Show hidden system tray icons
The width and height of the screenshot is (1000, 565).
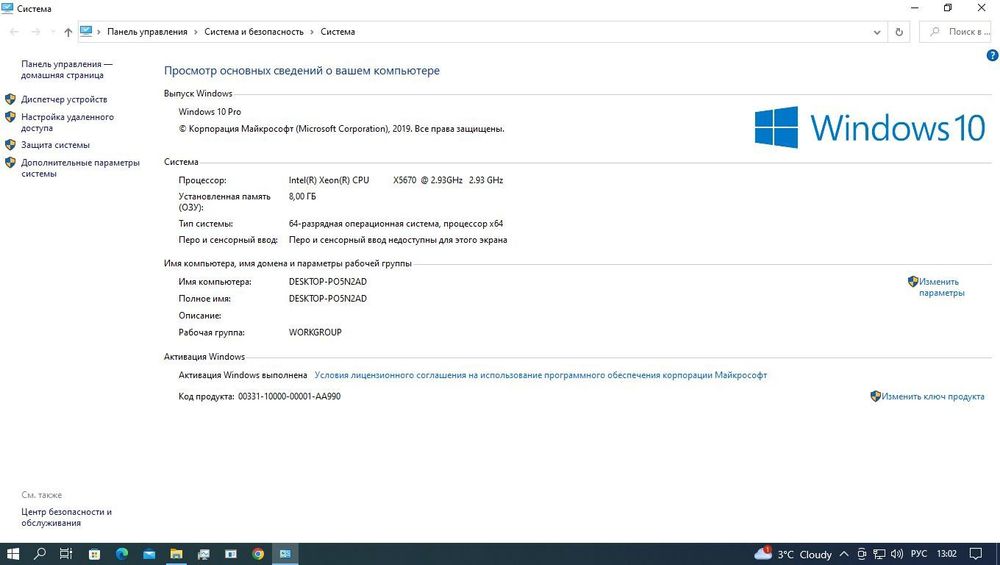(x=844, y=554)
